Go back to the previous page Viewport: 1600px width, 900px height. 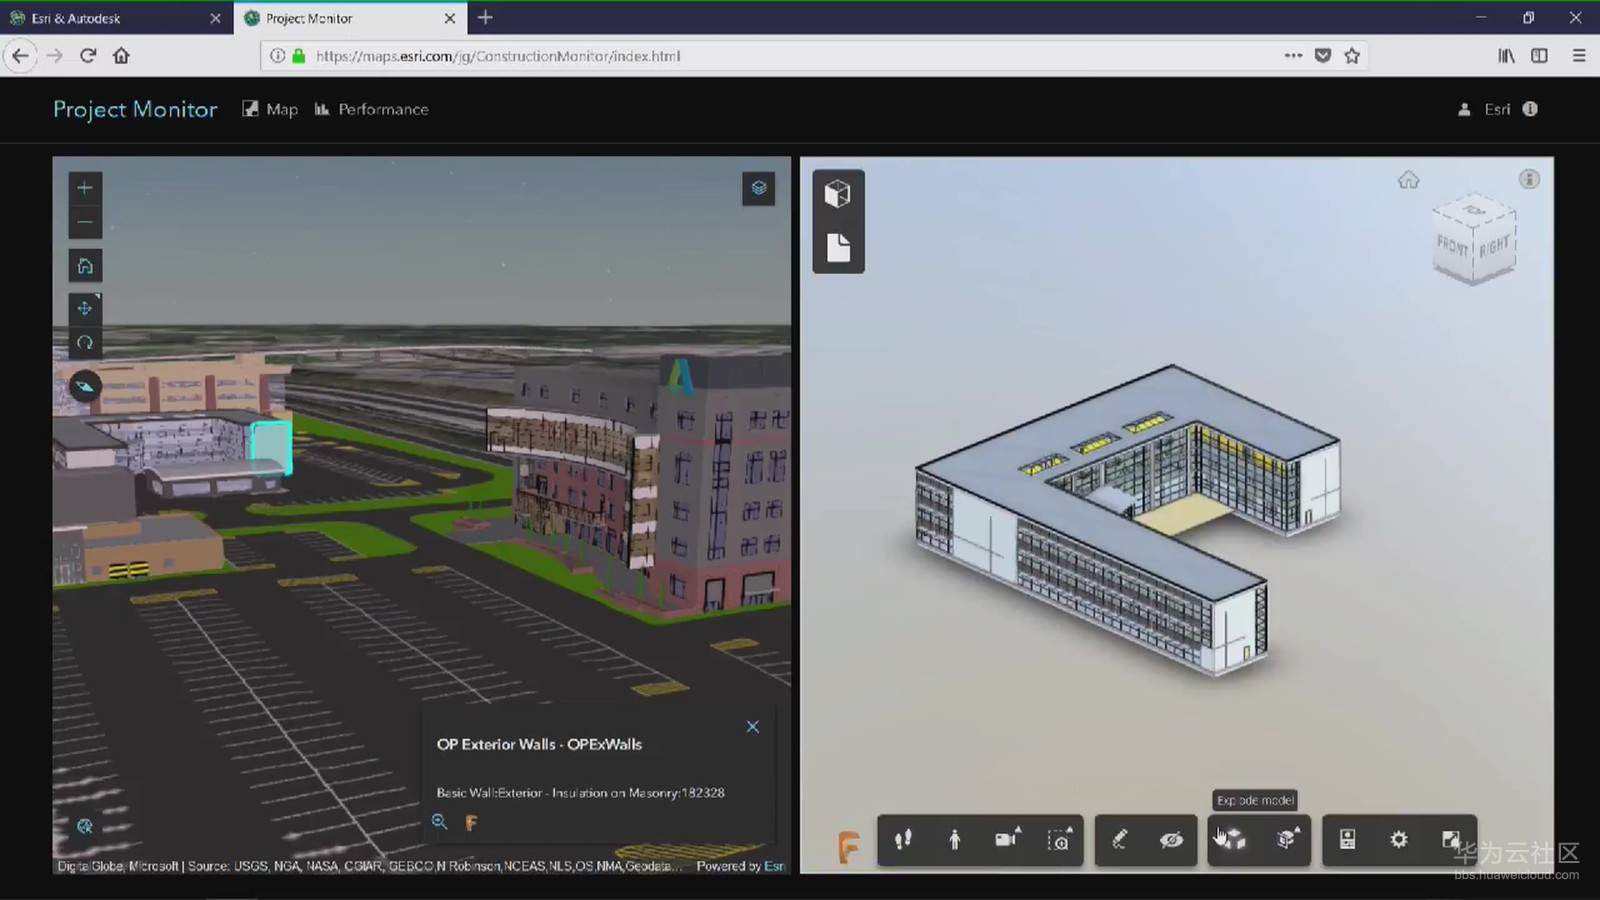20,56
